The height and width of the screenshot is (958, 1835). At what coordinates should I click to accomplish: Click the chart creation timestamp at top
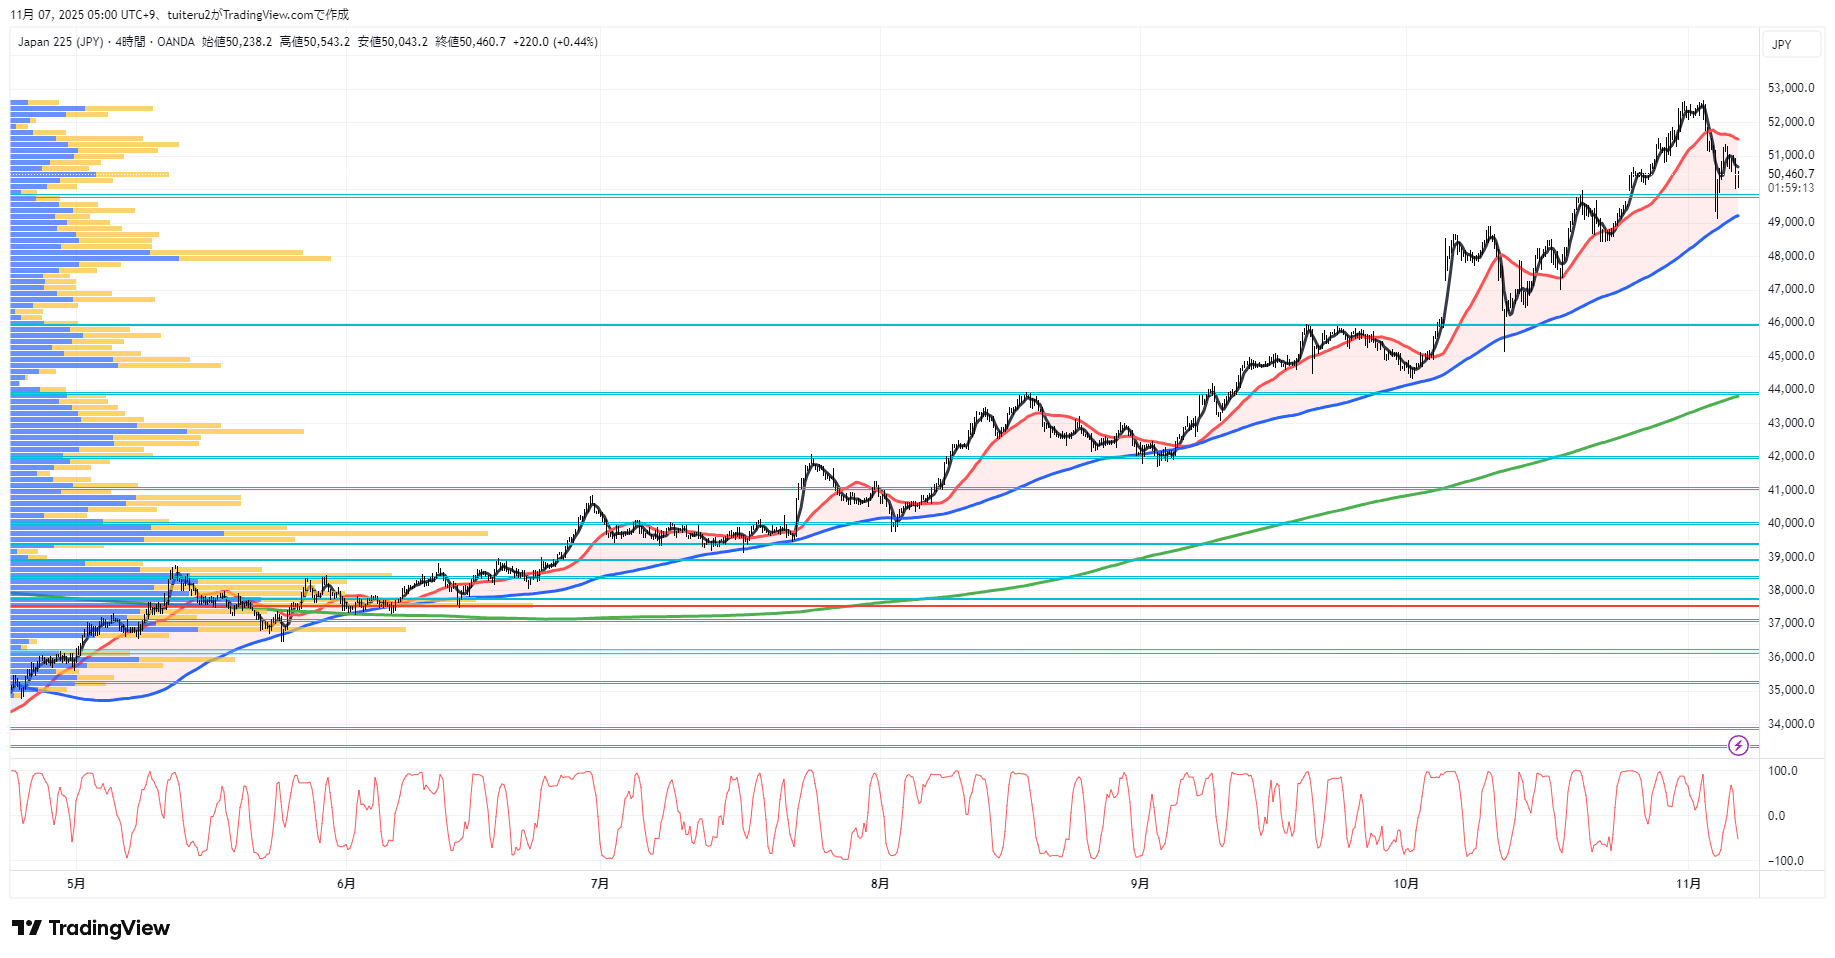tap(180, 15)
